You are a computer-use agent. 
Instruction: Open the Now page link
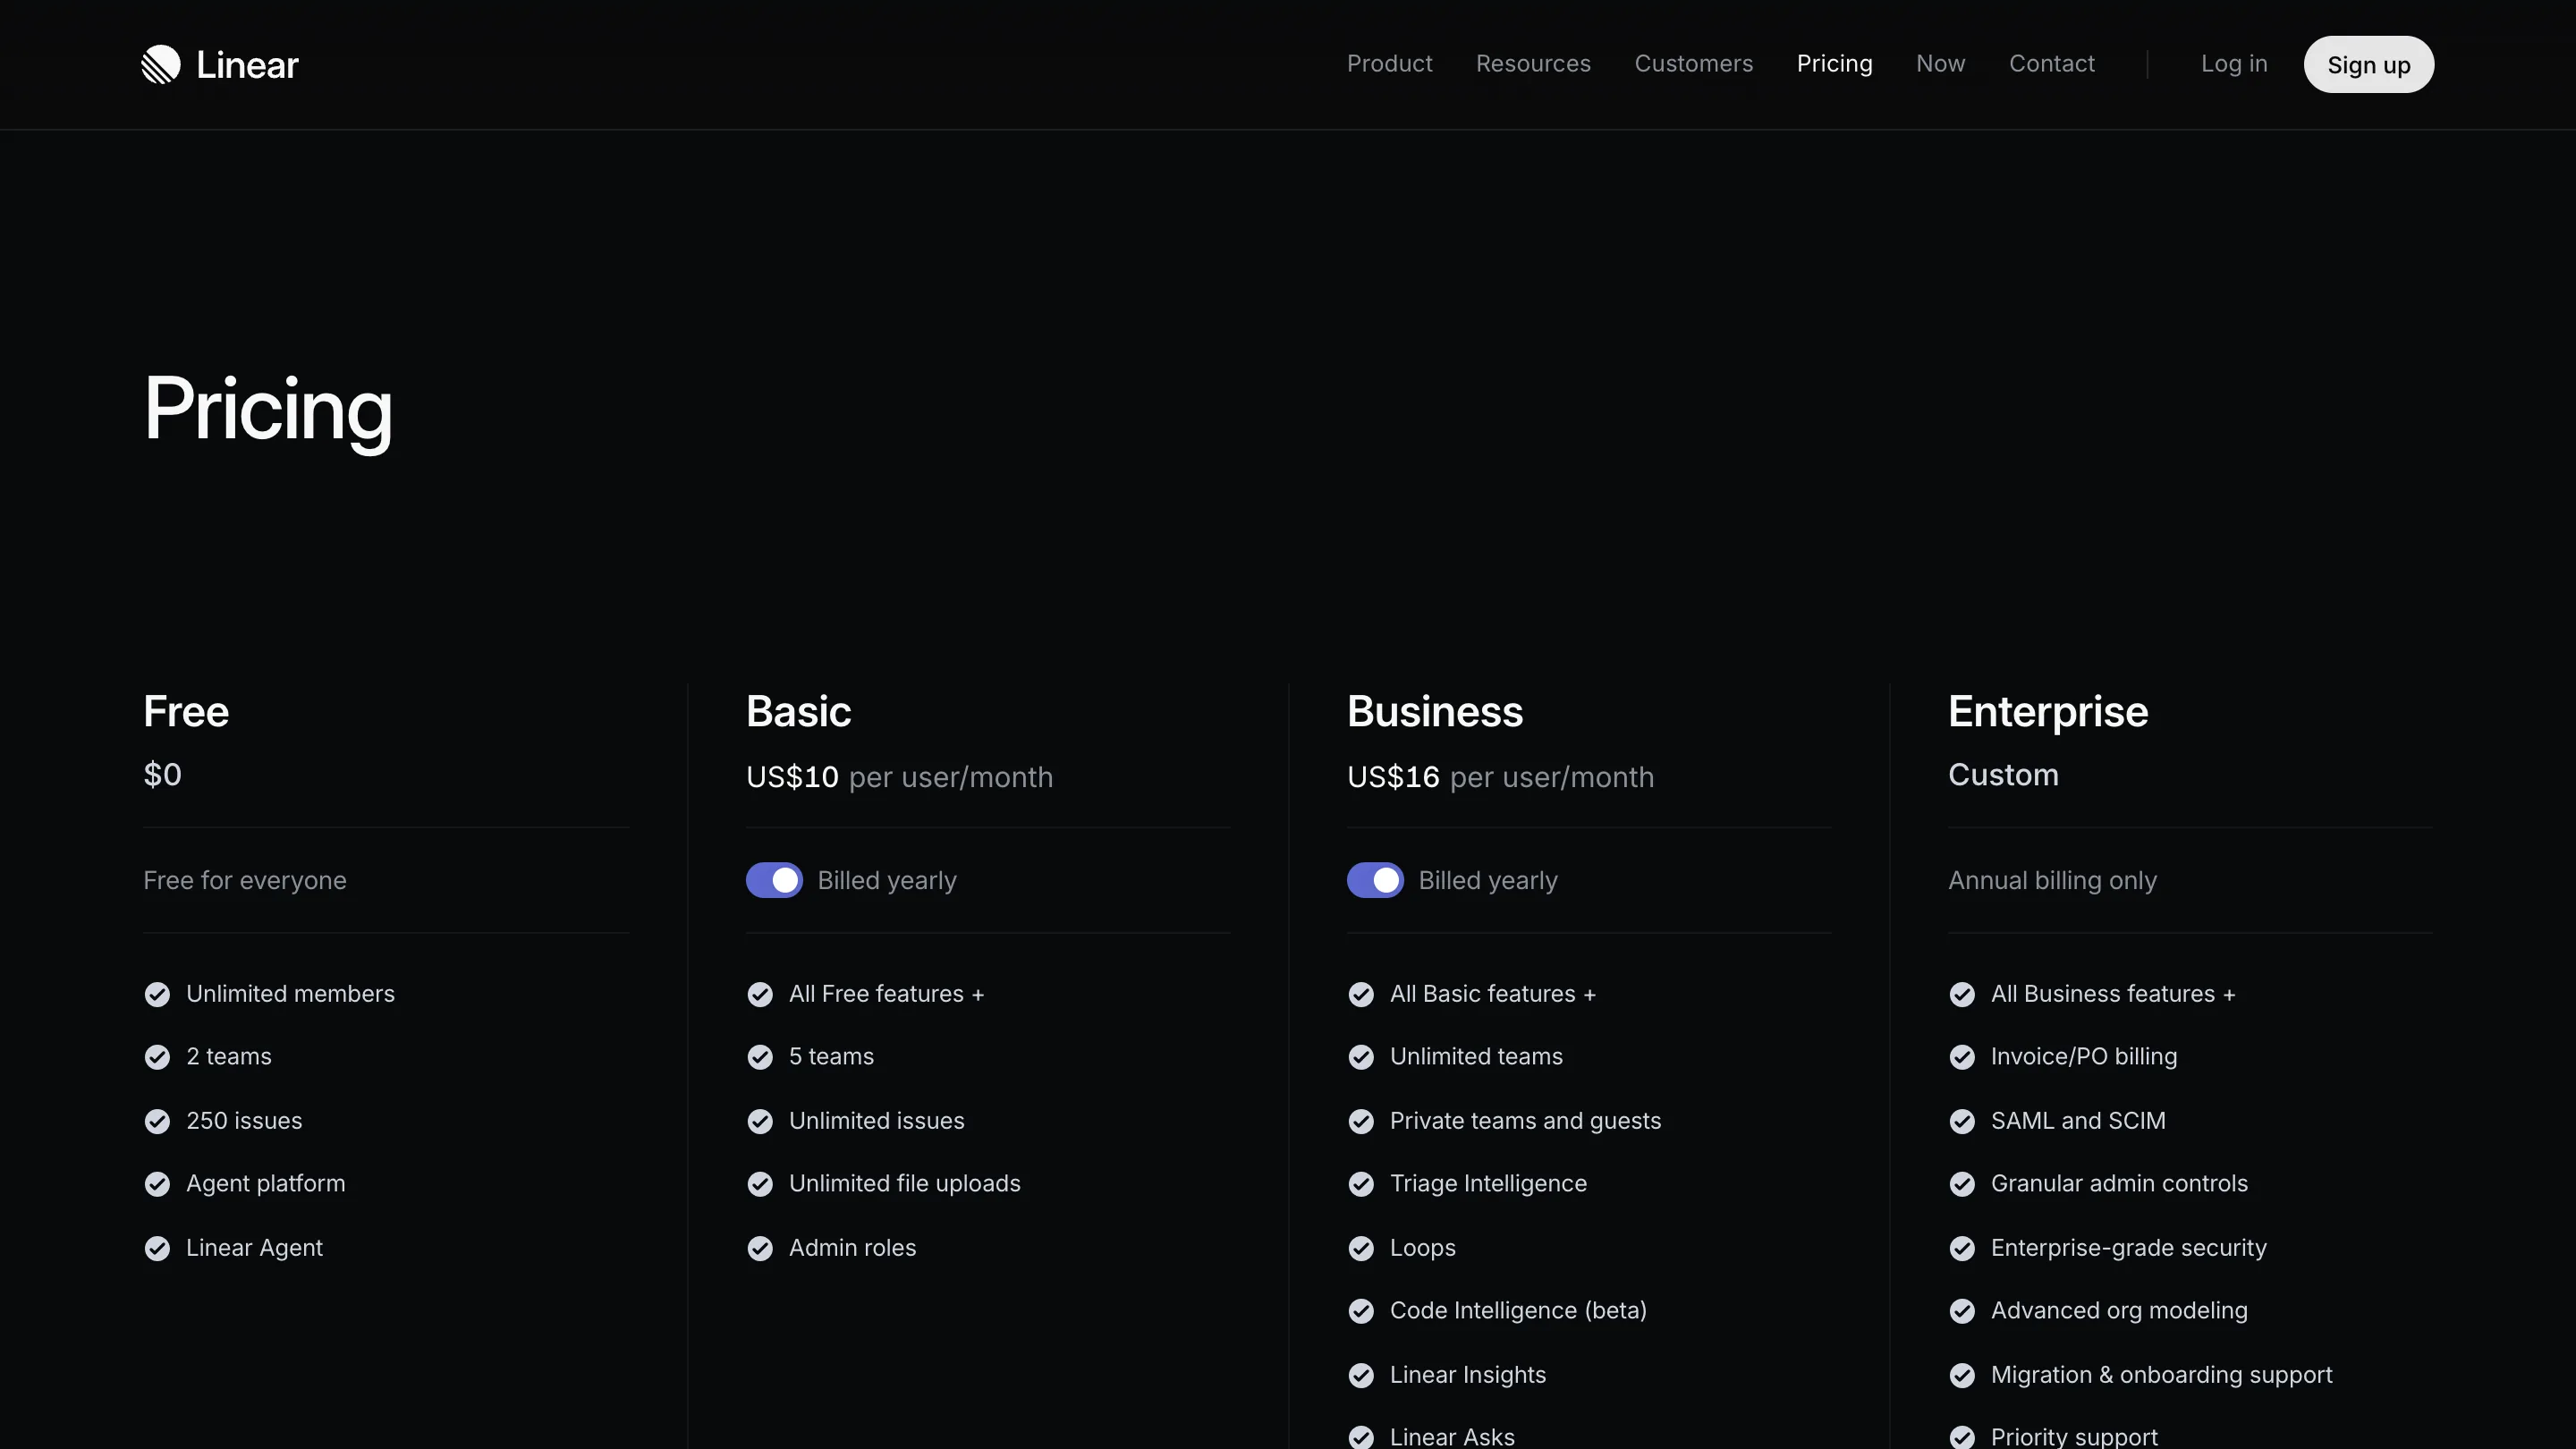point(1940,63)
